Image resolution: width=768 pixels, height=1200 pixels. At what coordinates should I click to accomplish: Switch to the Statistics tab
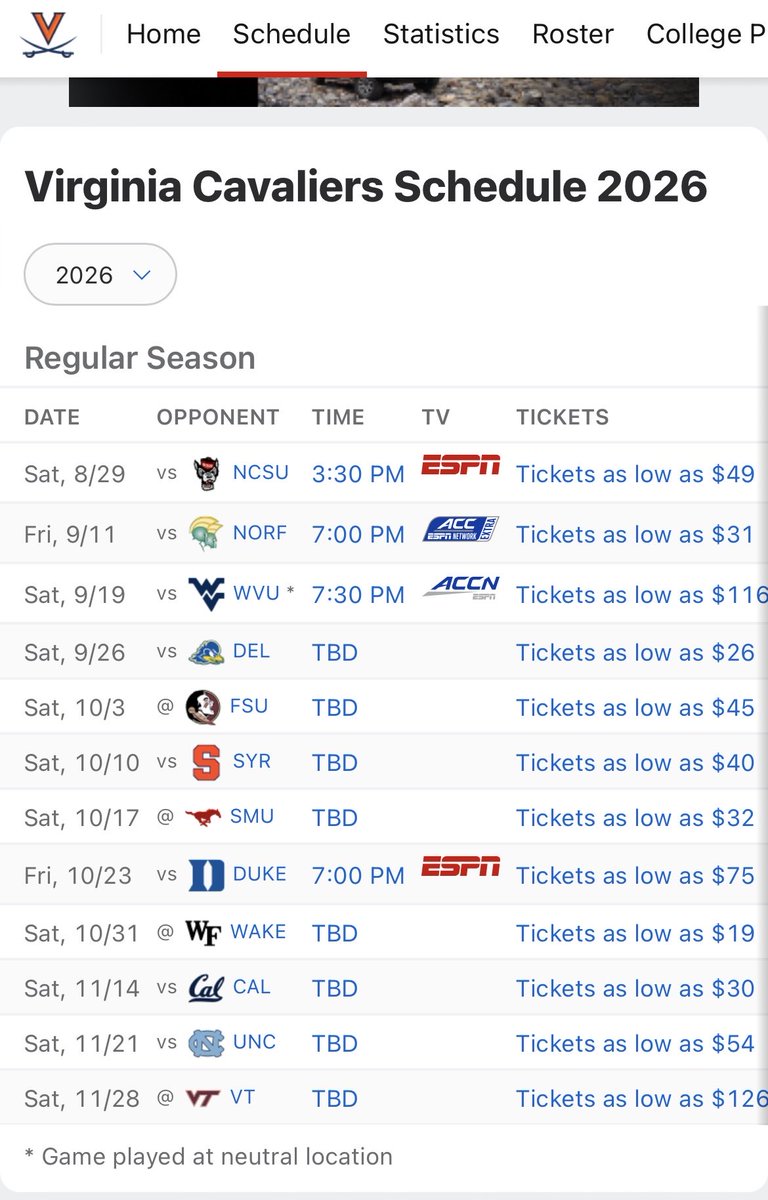pyautogui.click(x=441, y=34)
